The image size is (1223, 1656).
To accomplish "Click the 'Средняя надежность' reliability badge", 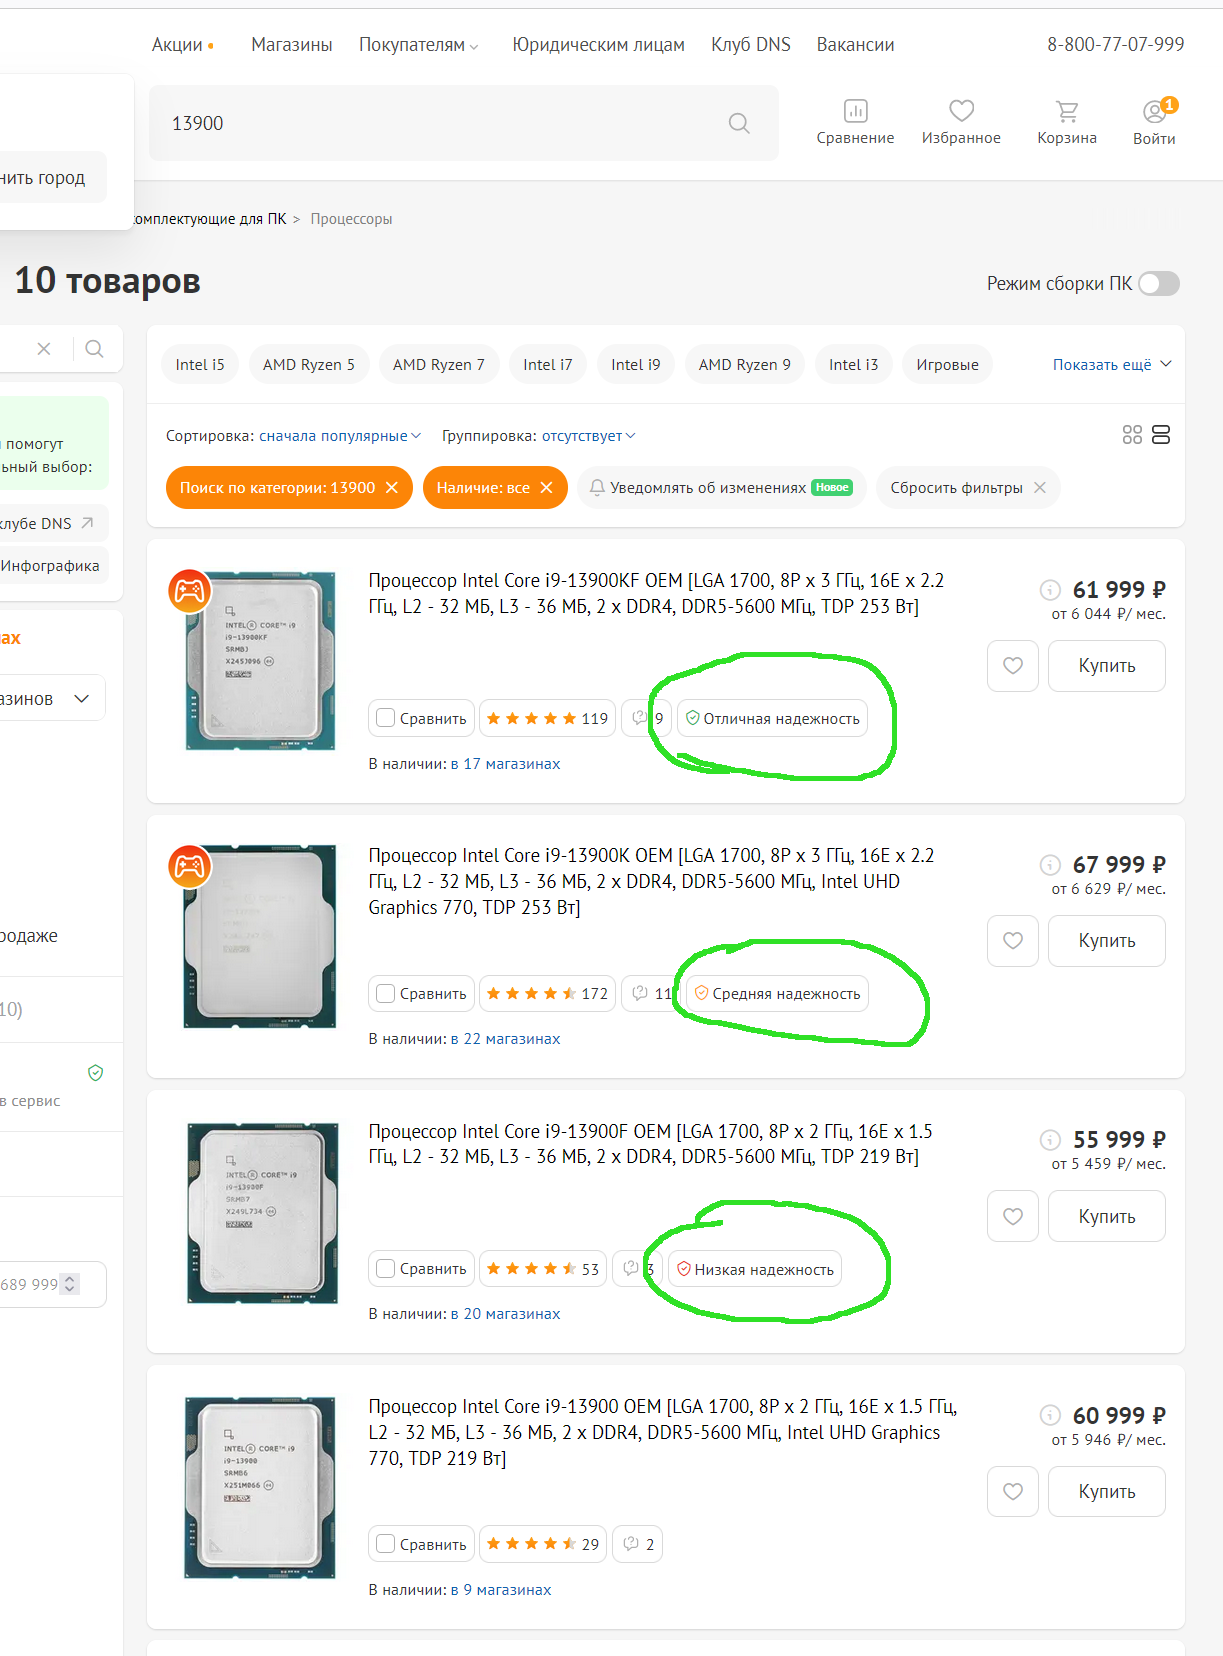I will [x=777, y=993].
